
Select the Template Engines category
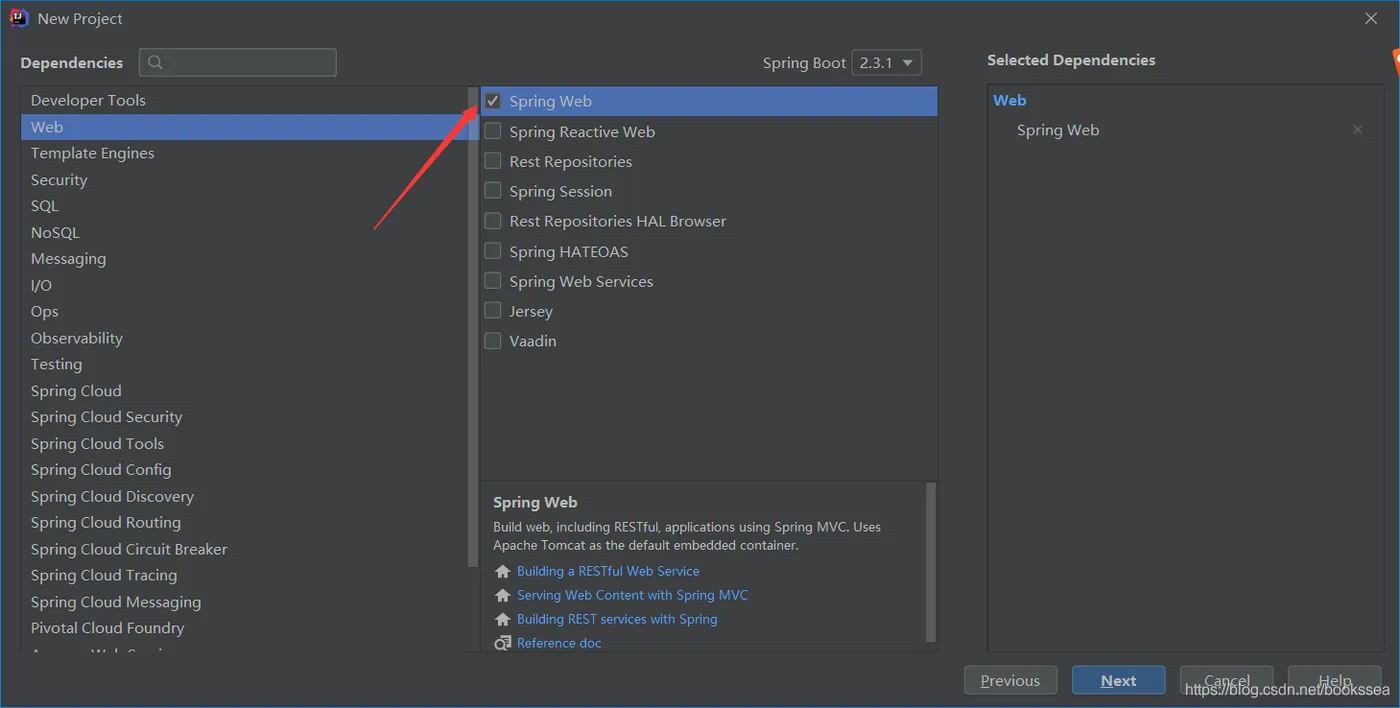[x=92, y=153]
